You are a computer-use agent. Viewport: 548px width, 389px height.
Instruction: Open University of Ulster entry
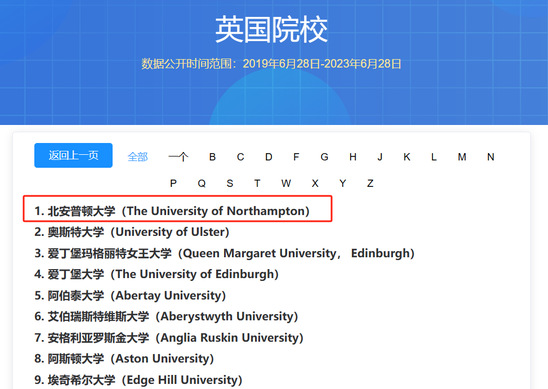(x=132, y=232)
